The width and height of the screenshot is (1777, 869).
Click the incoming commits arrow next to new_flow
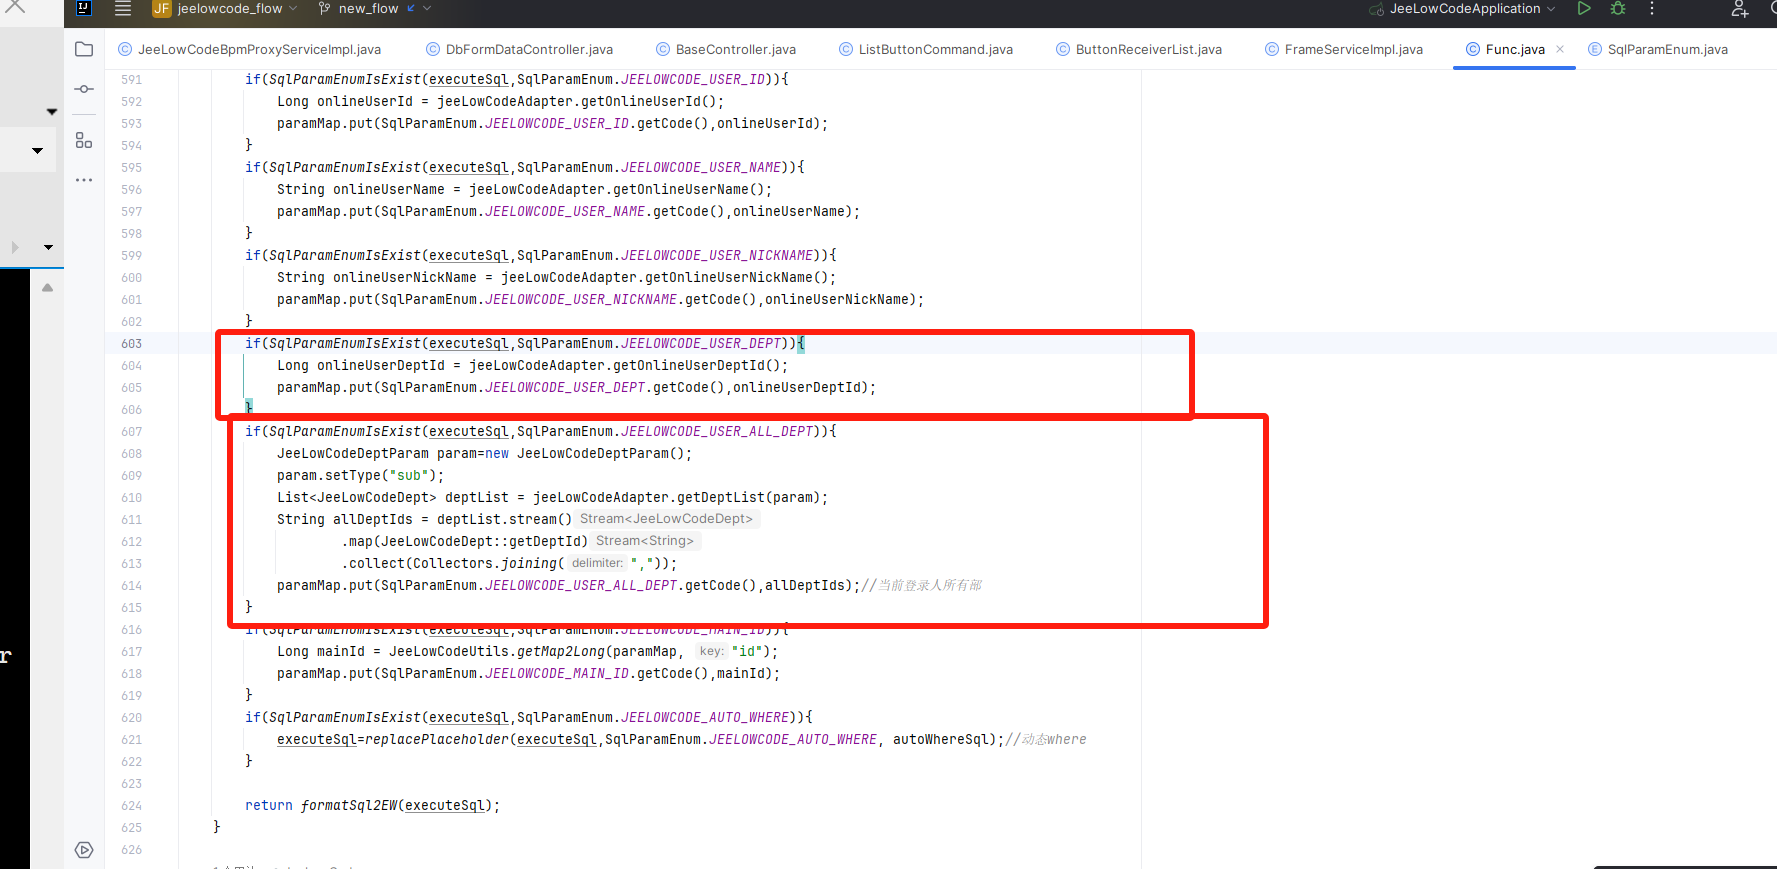[411, 8]
